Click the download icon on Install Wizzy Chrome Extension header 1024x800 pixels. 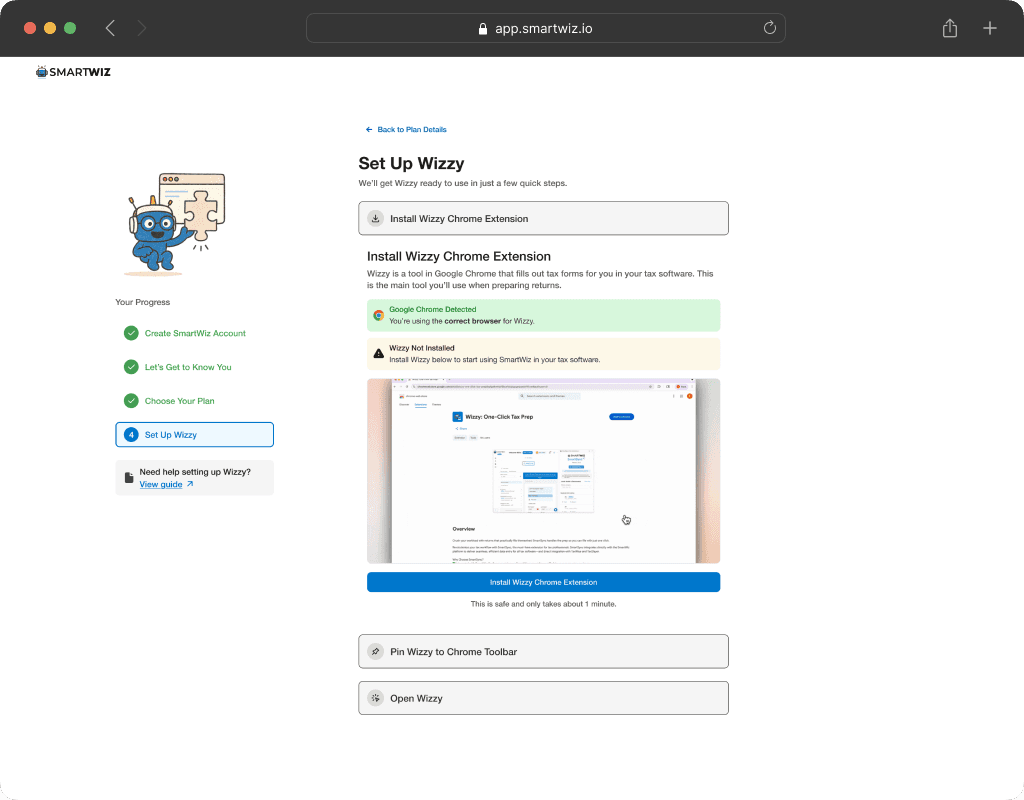(x=375, y=218)
